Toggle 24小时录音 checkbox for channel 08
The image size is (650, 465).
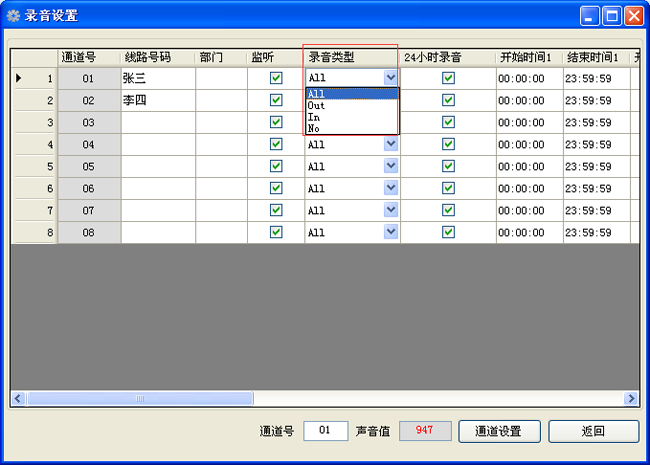tap(448, 232)
